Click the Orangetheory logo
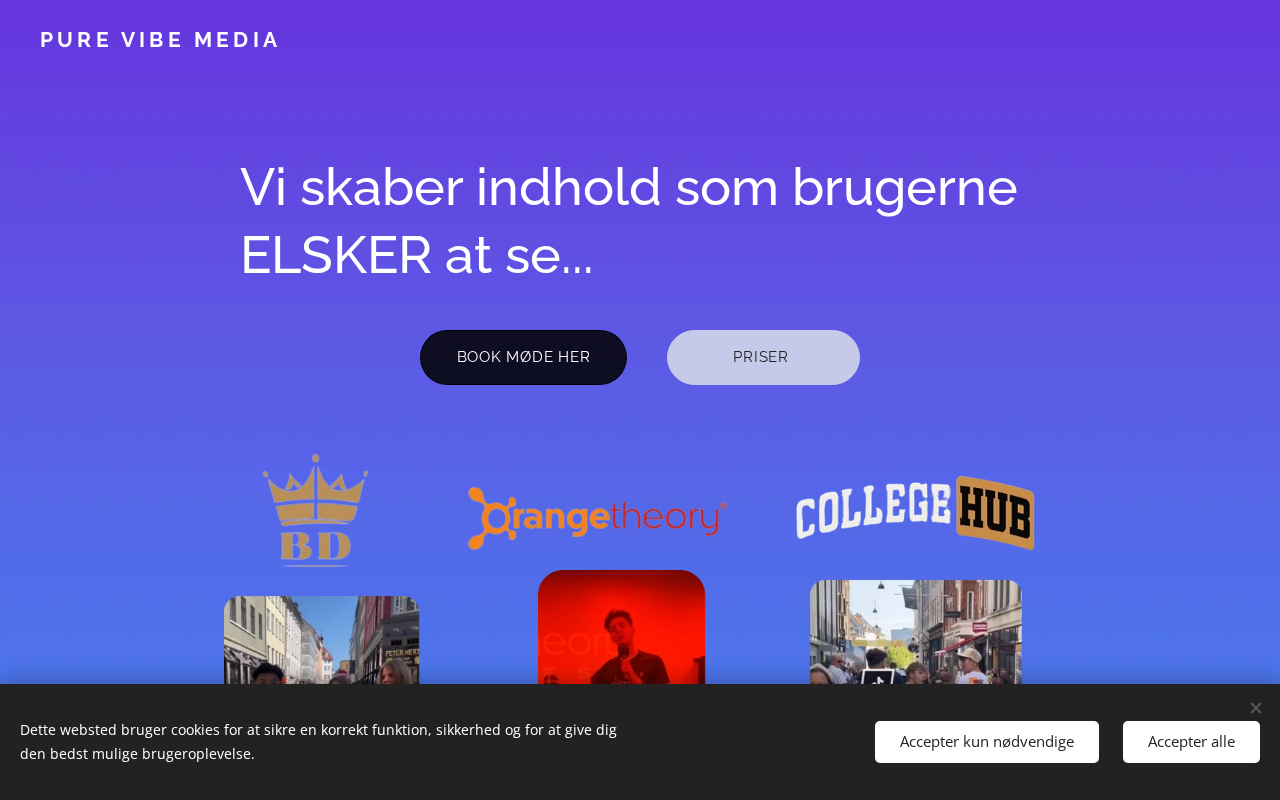 (597, 517)
